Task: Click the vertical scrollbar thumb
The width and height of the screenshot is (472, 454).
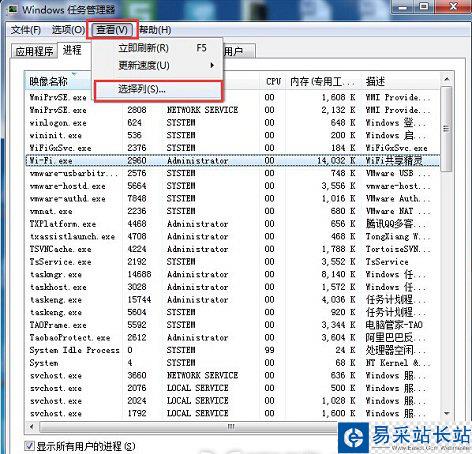Action: coord(447,129)
